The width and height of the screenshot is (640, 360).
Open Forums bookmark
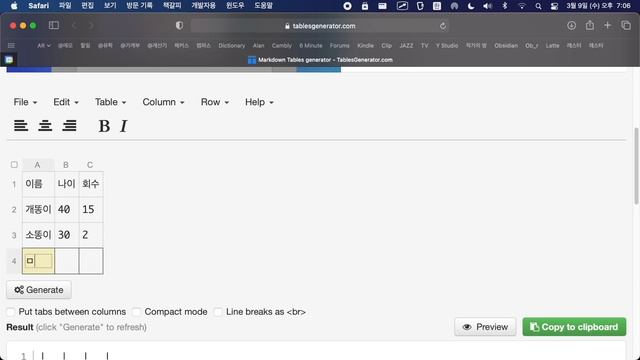tap(340, 45)
